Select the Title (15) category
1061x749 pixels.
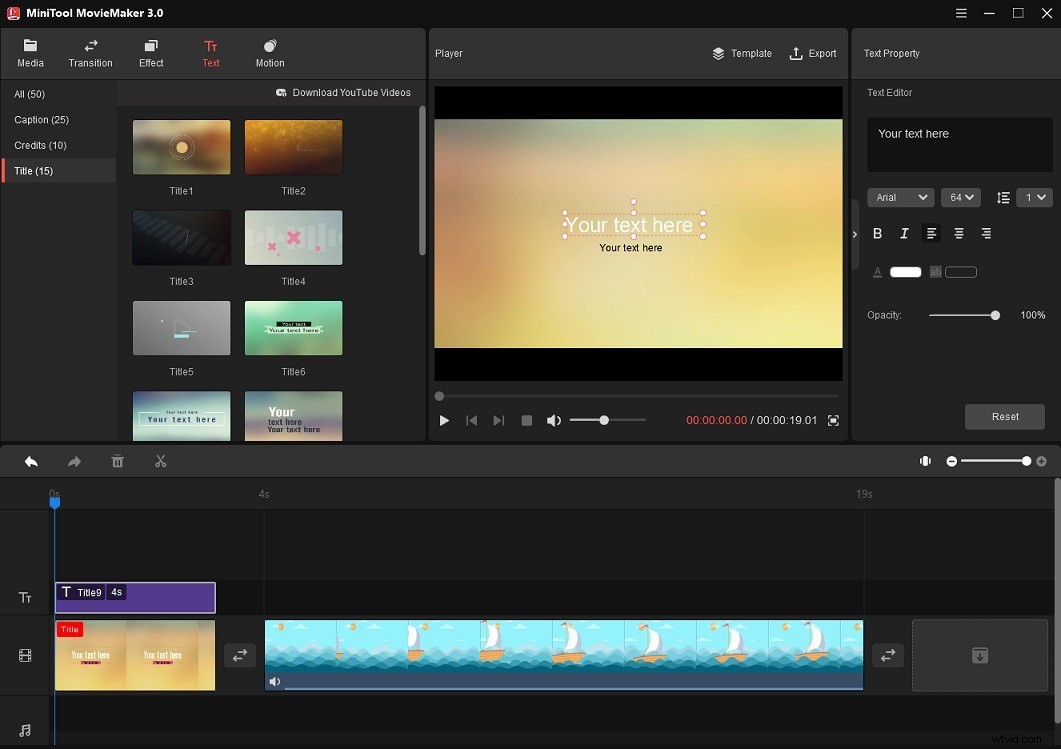coord(34,171)
